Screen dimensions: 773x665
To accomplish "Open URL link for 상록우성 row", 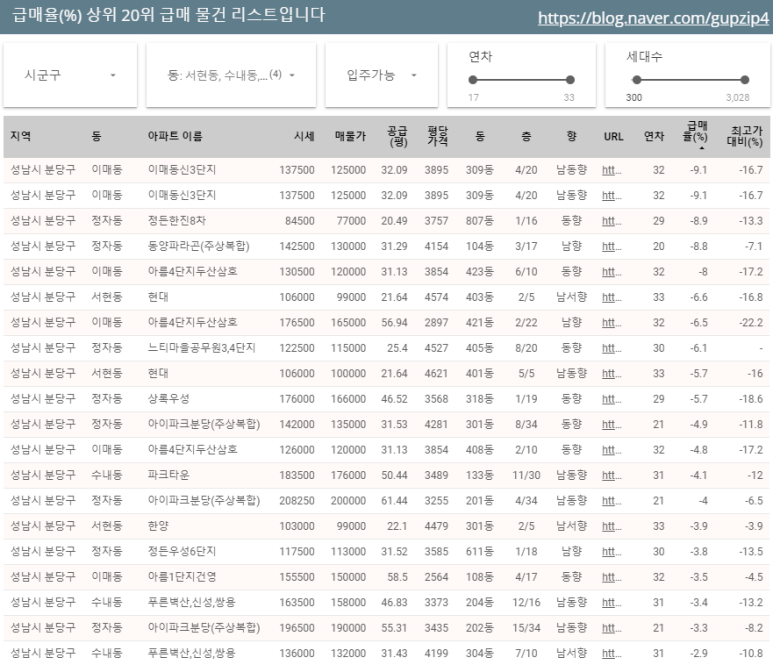I will [x=611, y=399].
